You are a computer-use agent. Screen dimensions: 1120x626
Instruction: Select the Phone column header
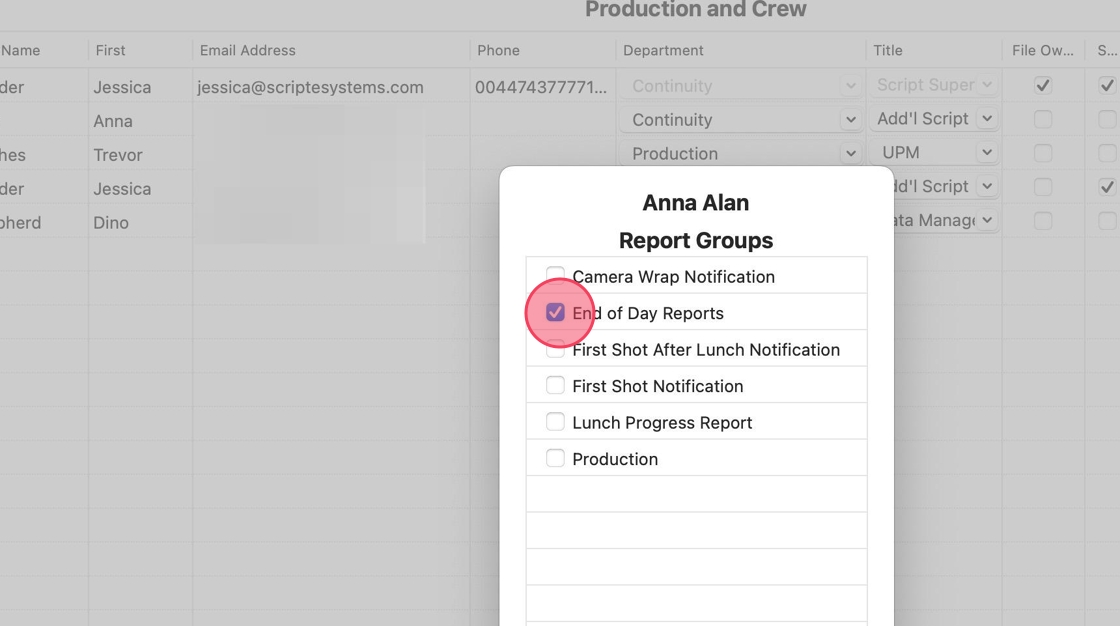(x=498, y=50)
